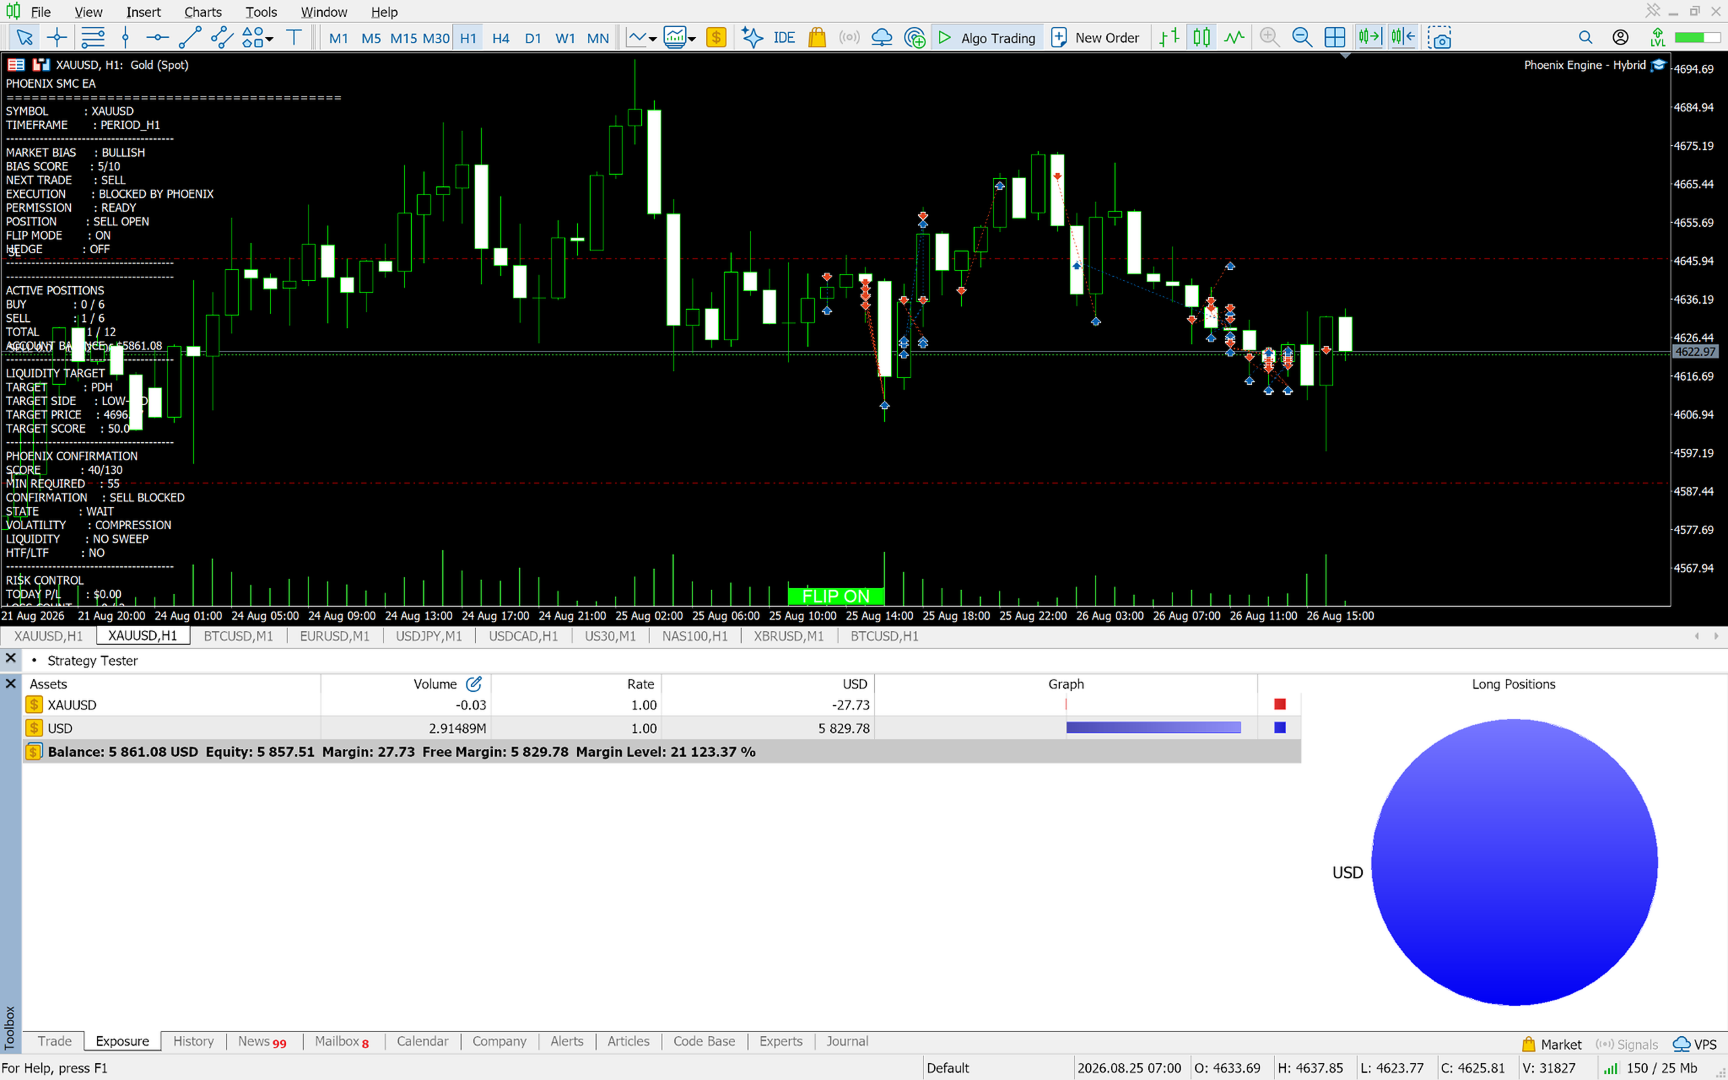Switch chart to line chart mode
The image size is (1728, 1080).
point(1235,38)
